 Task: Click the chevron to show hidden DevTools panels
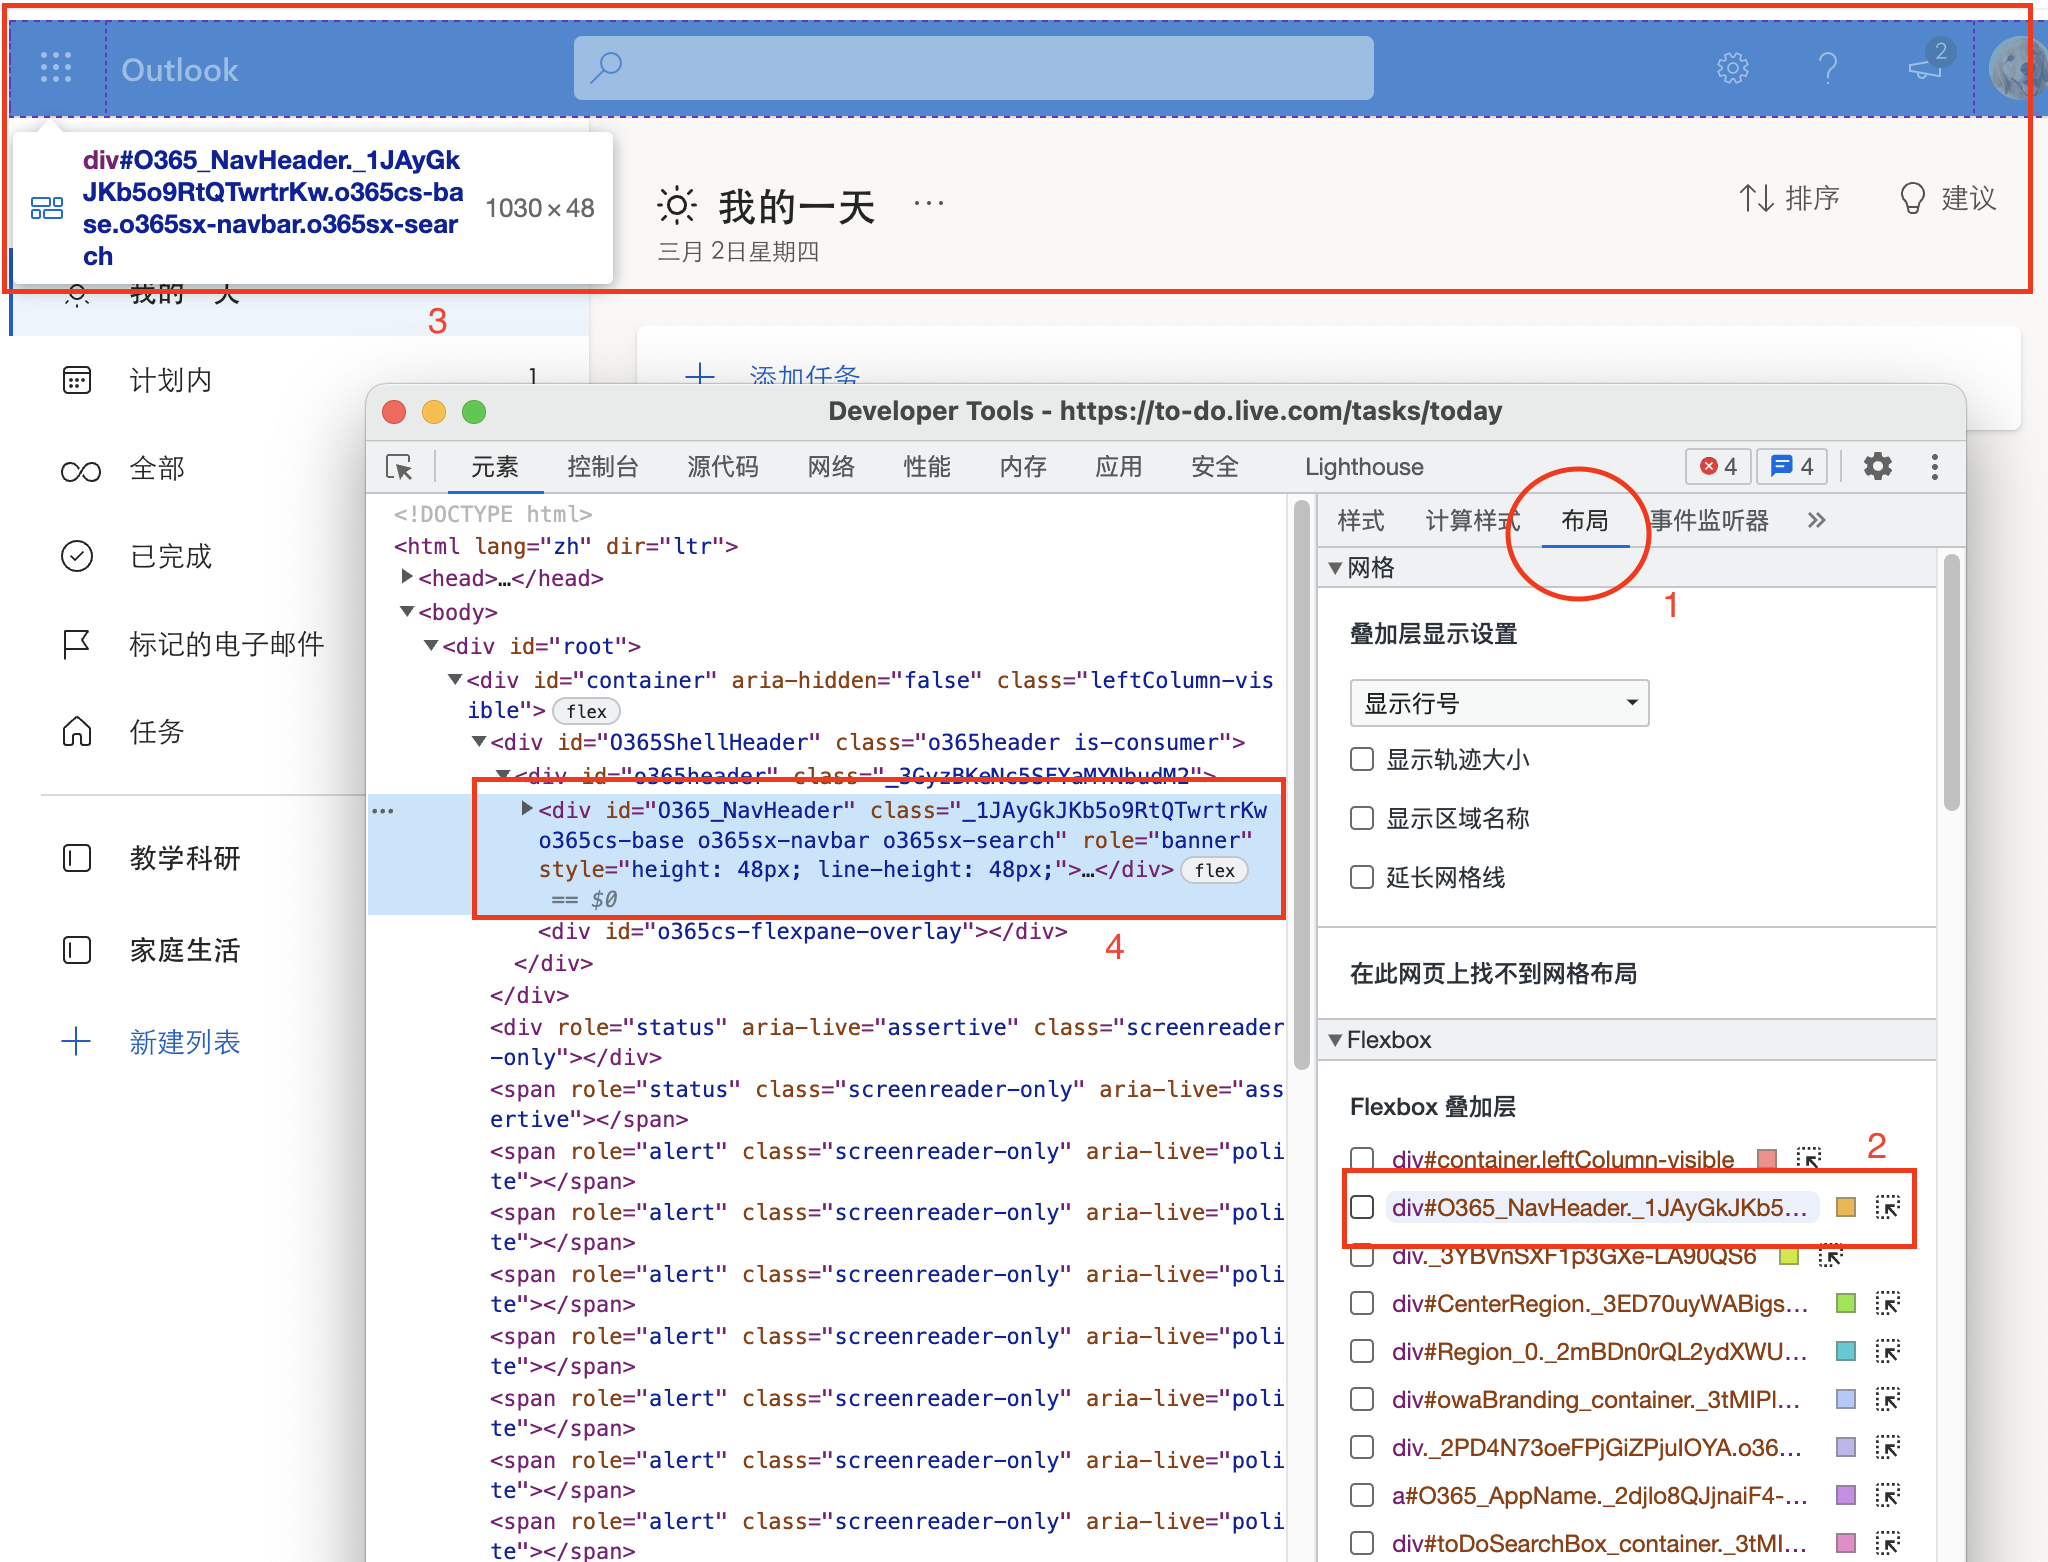click(x=1816, y=520)
